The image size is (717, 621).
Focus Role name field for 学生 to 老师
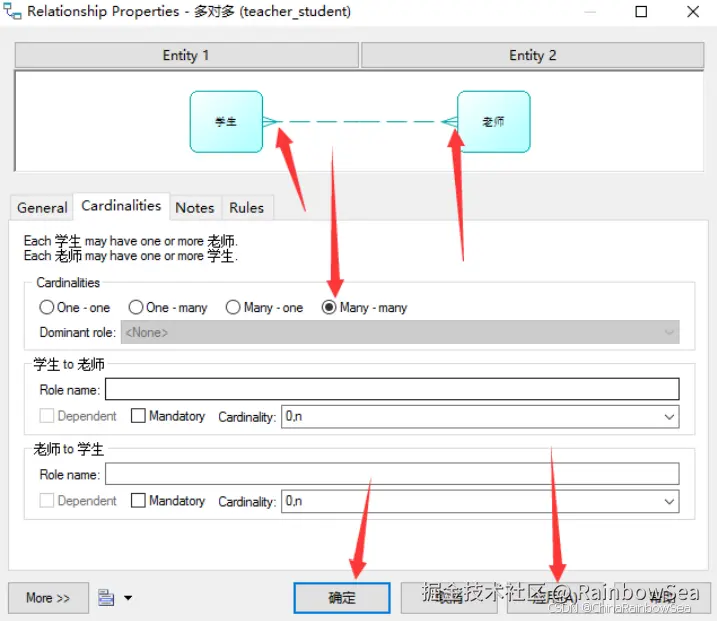(392, 389)
